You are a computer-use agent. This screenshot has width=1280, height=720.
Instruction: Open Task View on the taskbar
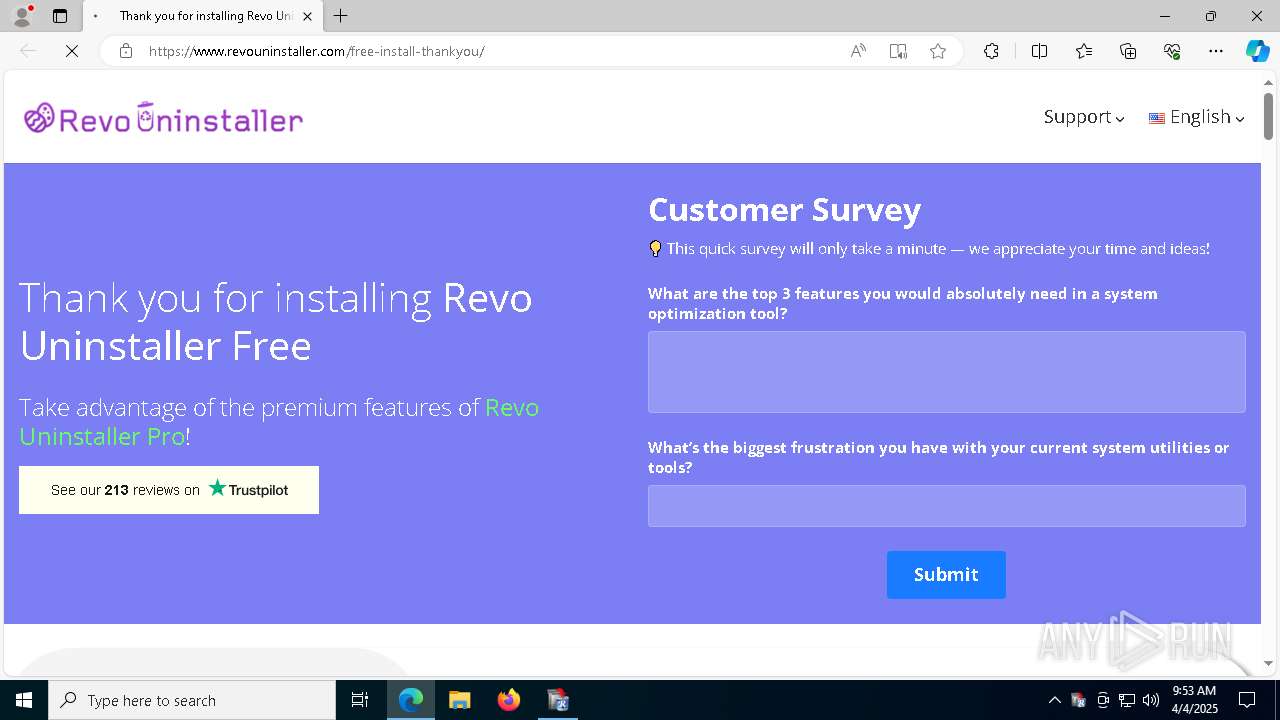click(360, 700)
